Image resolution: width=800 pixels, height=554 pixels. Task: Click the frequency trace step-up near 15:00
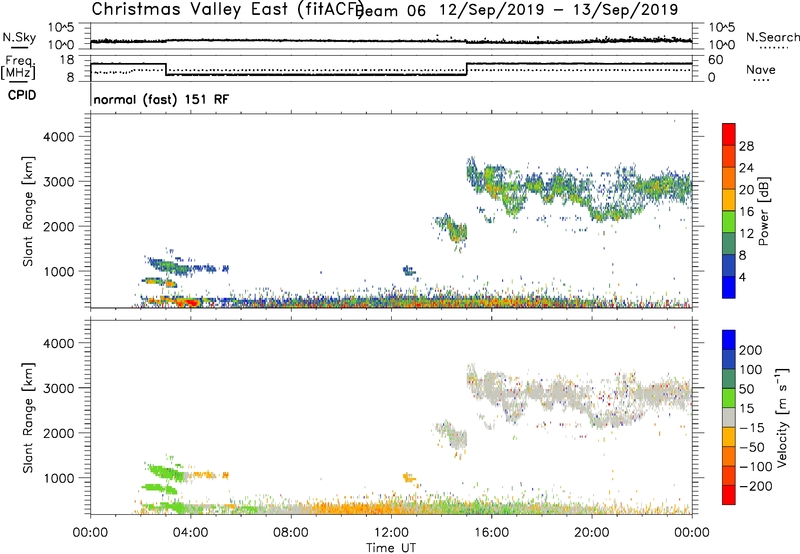(467, 69)
